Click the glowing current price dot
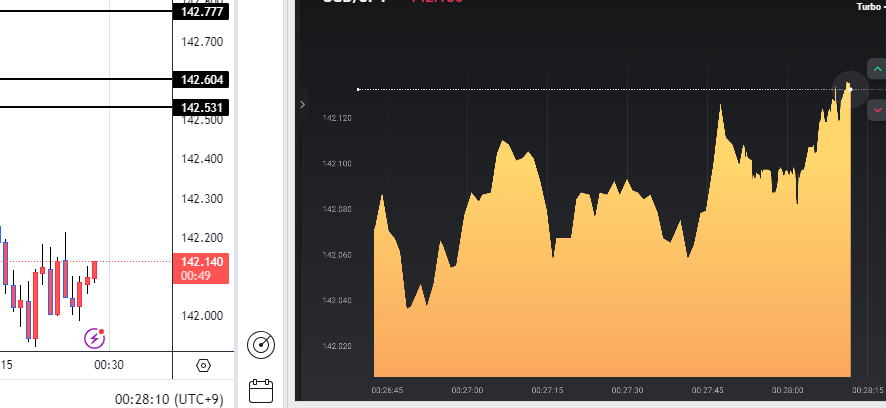 point(849,88)
